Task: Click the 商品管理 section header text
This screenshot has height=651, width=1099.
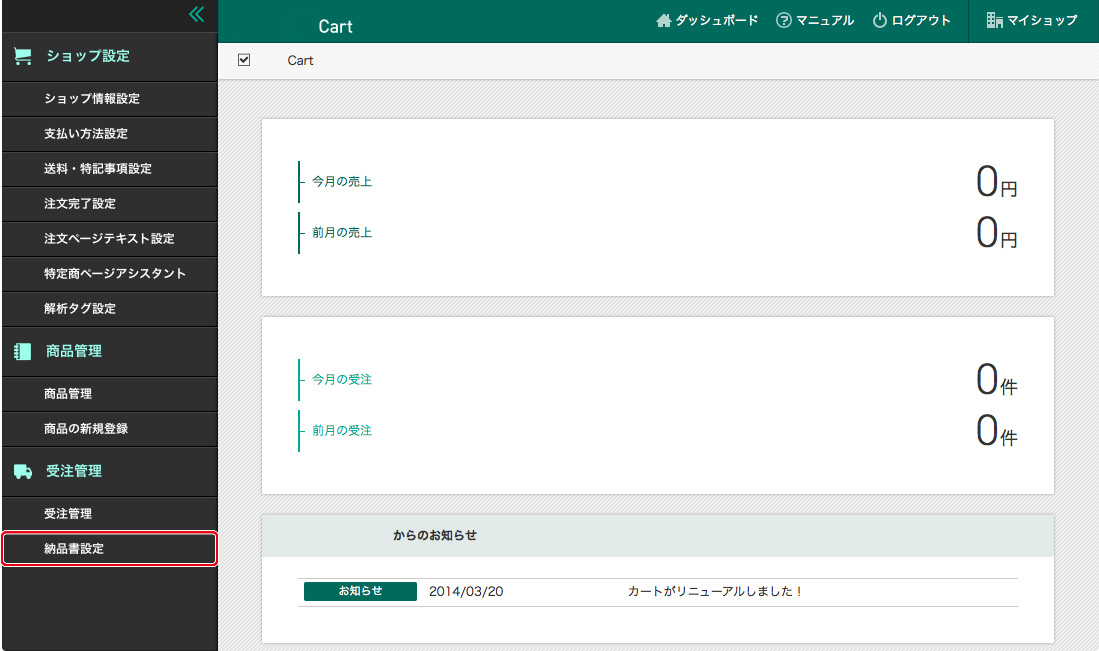Action: 74,351
